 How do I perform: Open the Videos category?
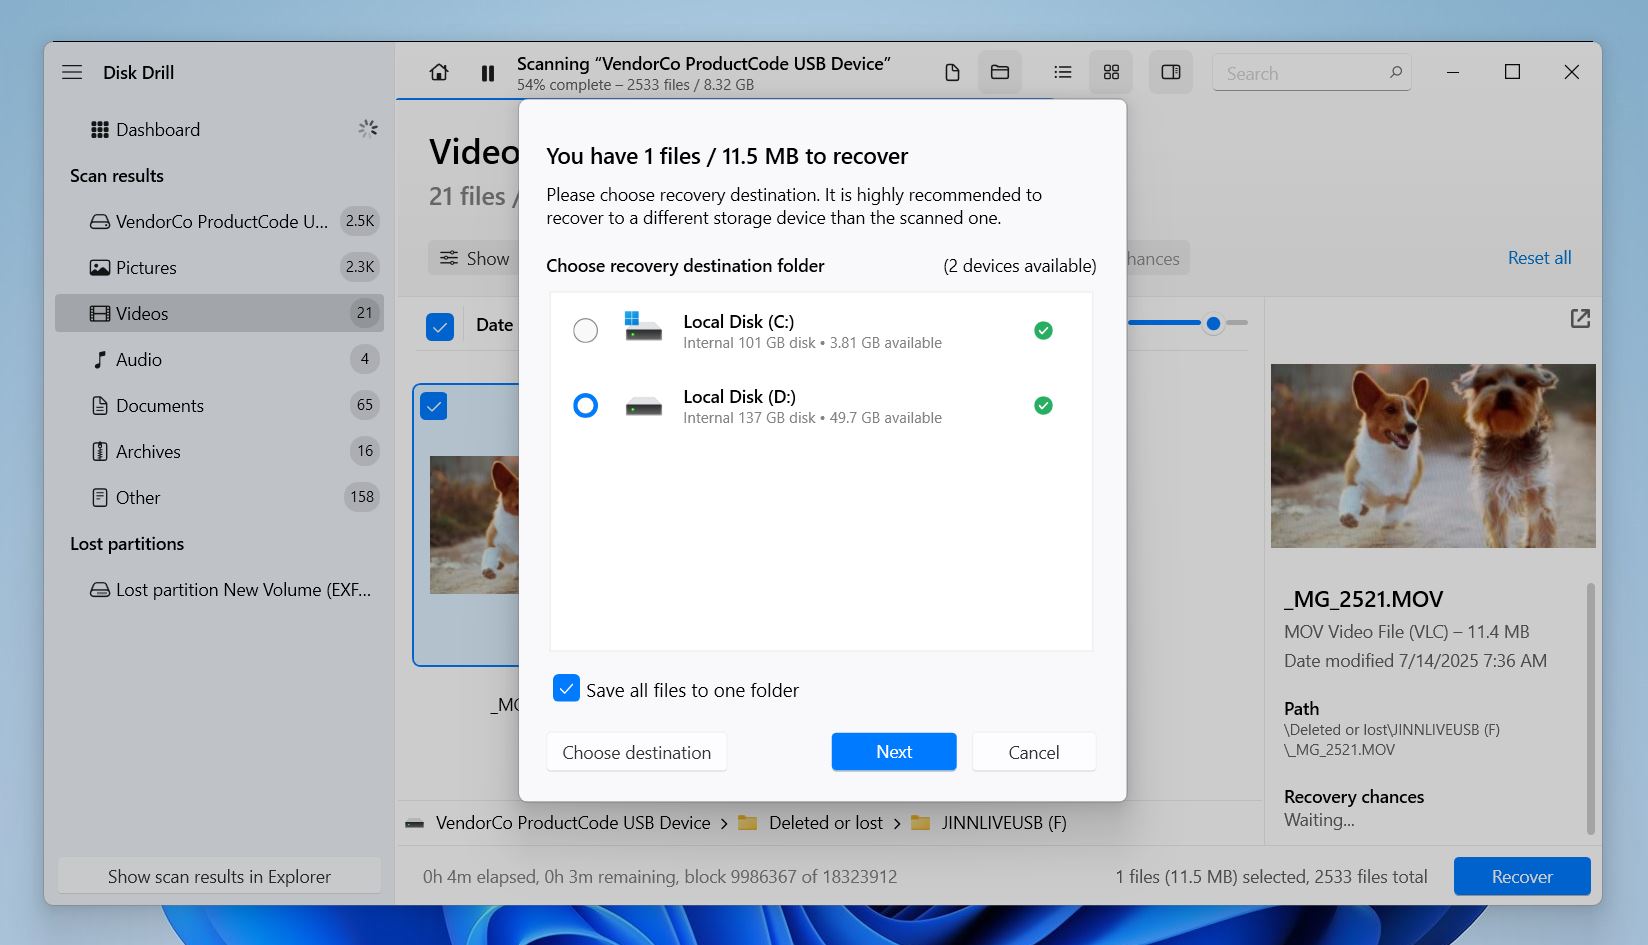[219, 313]
